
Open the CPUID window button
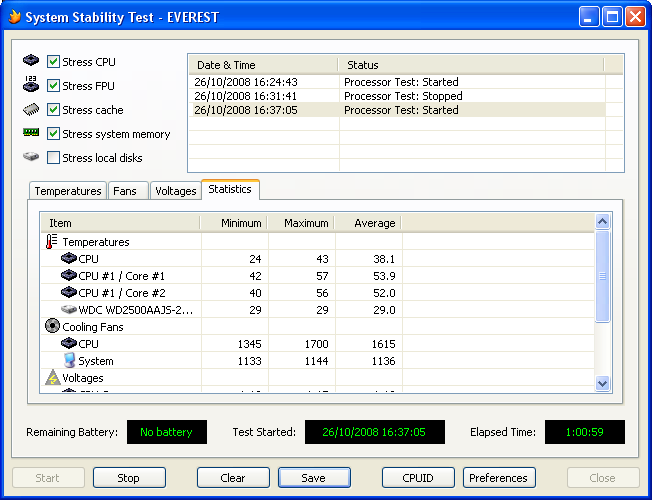[x=418, y=478]
